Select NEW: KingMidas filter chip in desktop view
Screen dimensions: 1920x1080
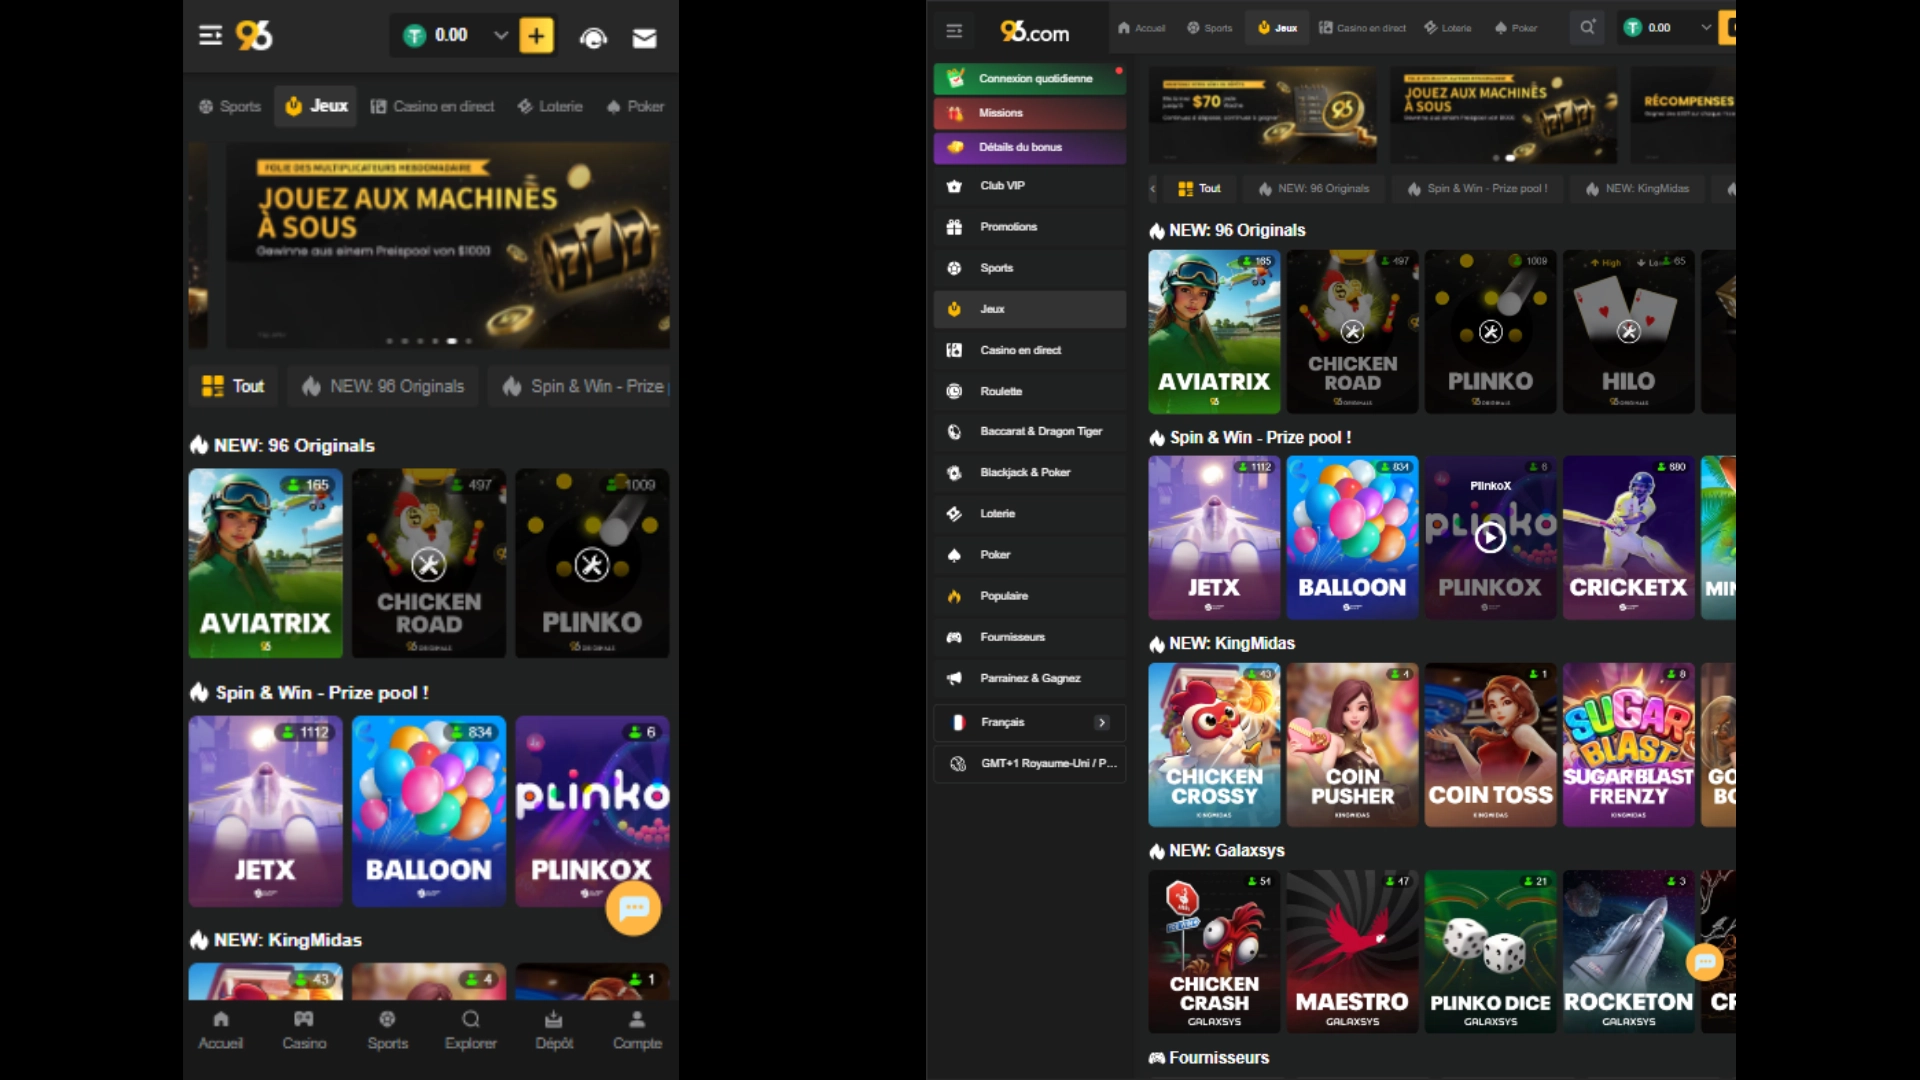[x=1637, y=188]
